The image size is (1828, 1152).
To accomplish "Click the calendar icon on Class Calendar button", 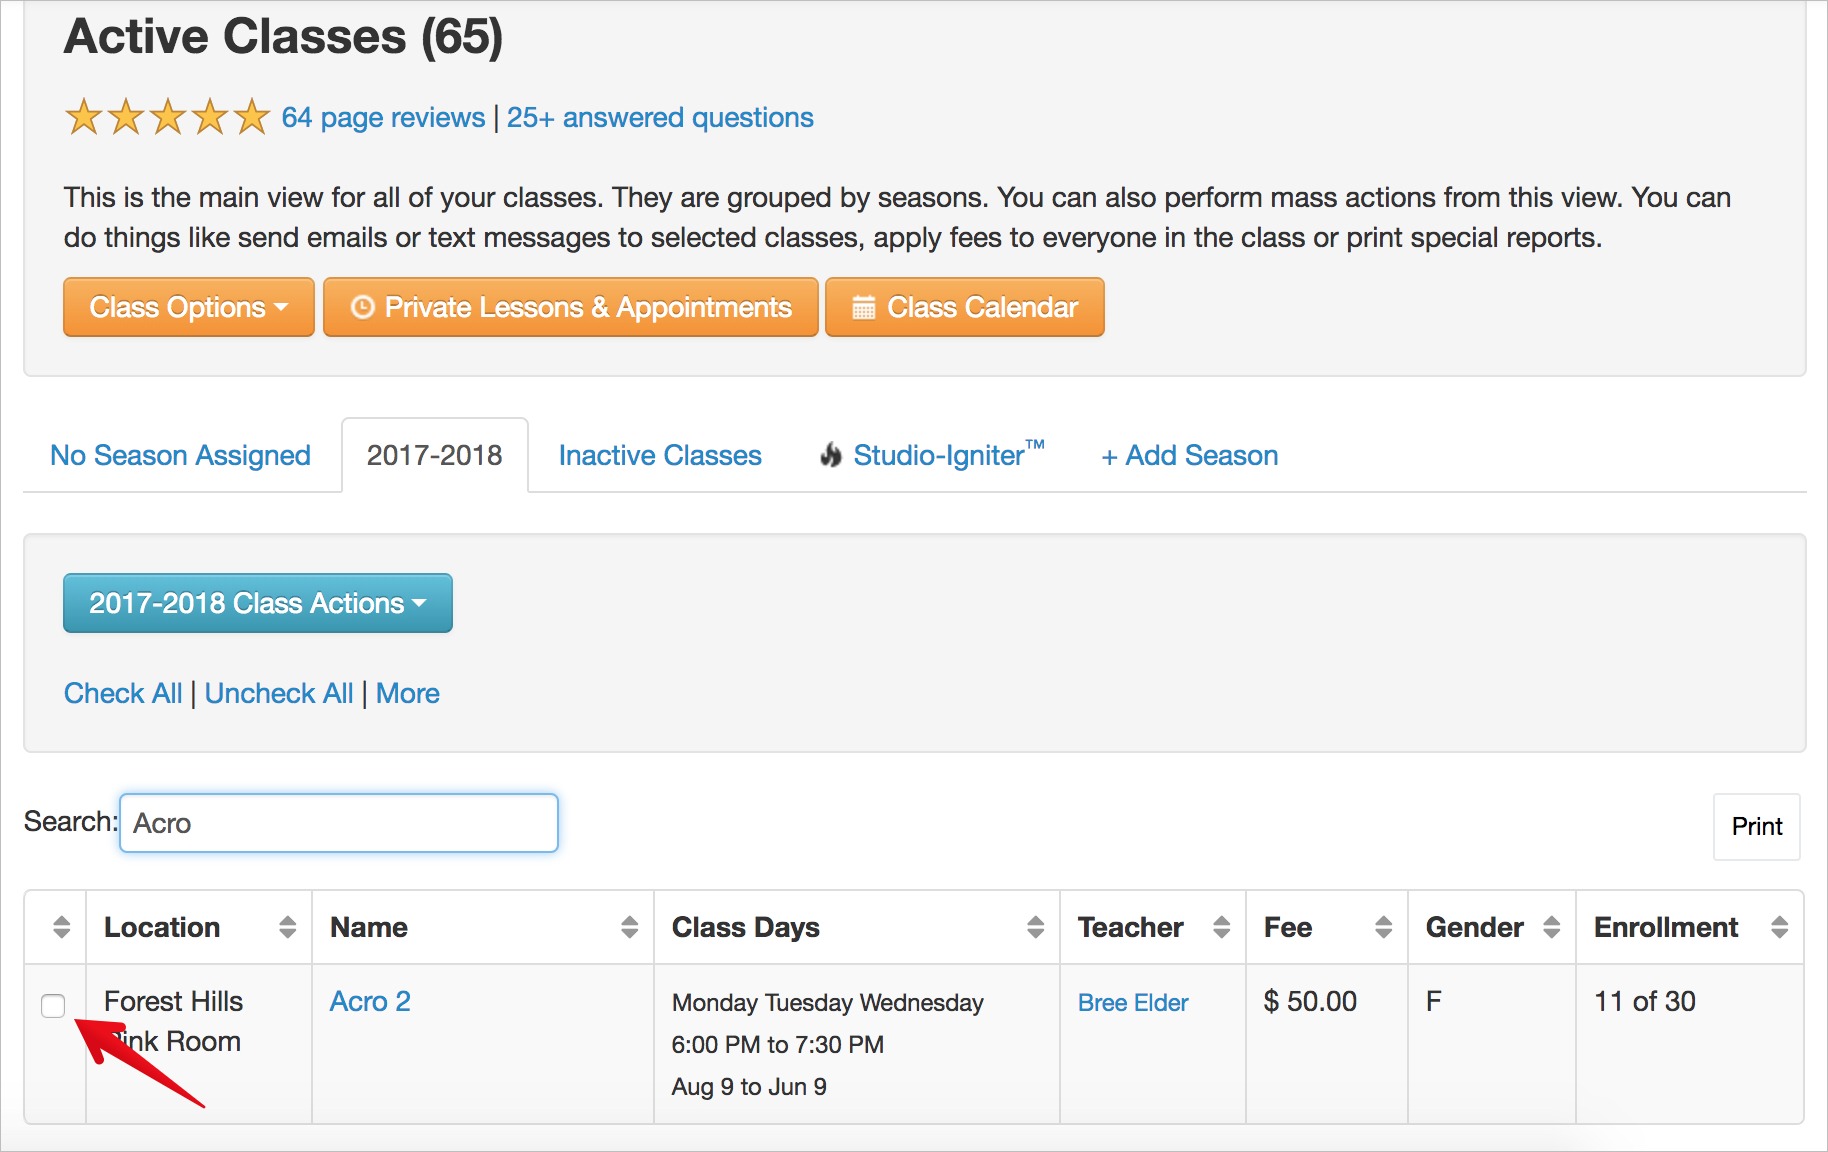I will tap(864, 307).
